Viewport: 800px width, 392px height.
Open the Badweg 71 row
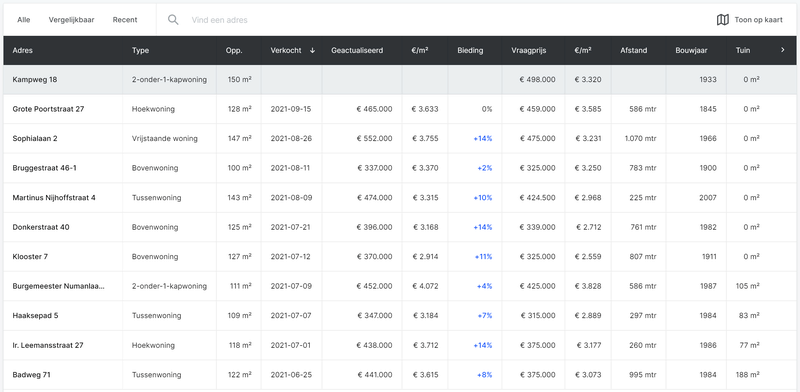click(400, 375)
